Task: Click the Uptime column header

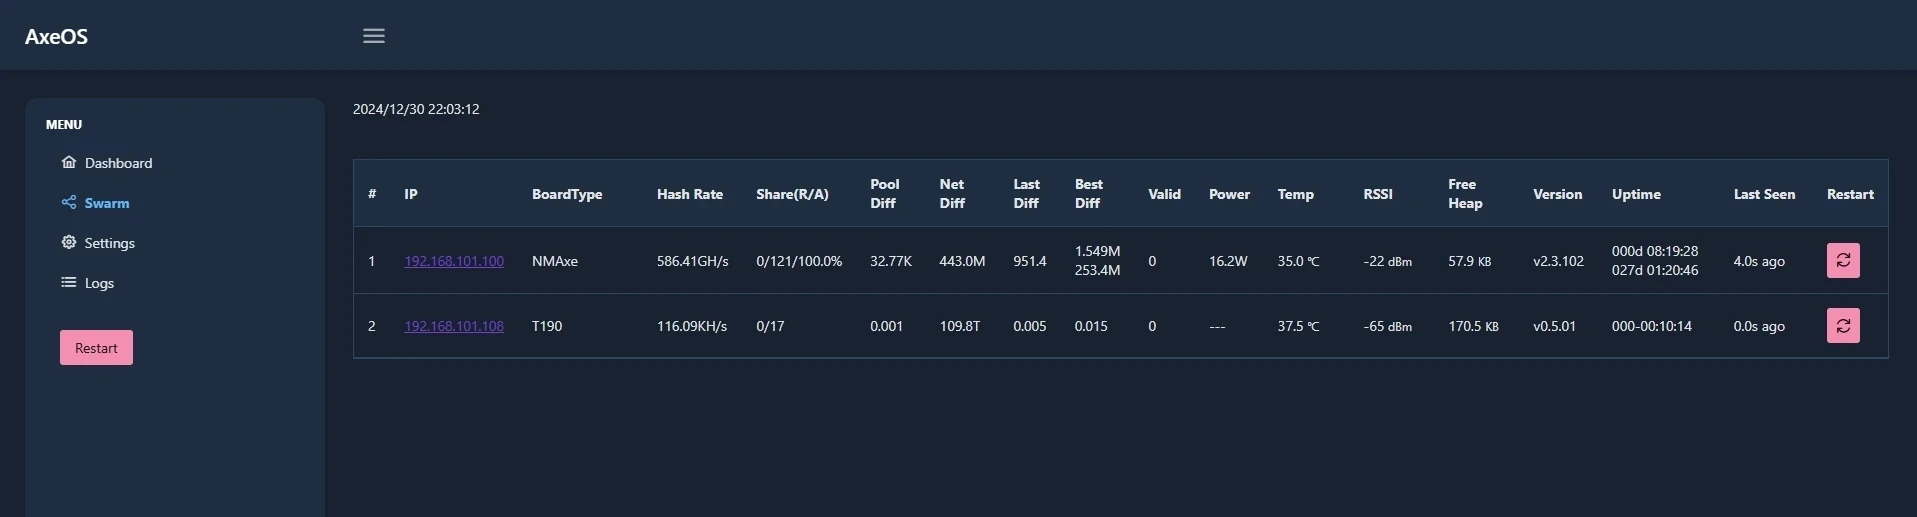Action: 1636,194
